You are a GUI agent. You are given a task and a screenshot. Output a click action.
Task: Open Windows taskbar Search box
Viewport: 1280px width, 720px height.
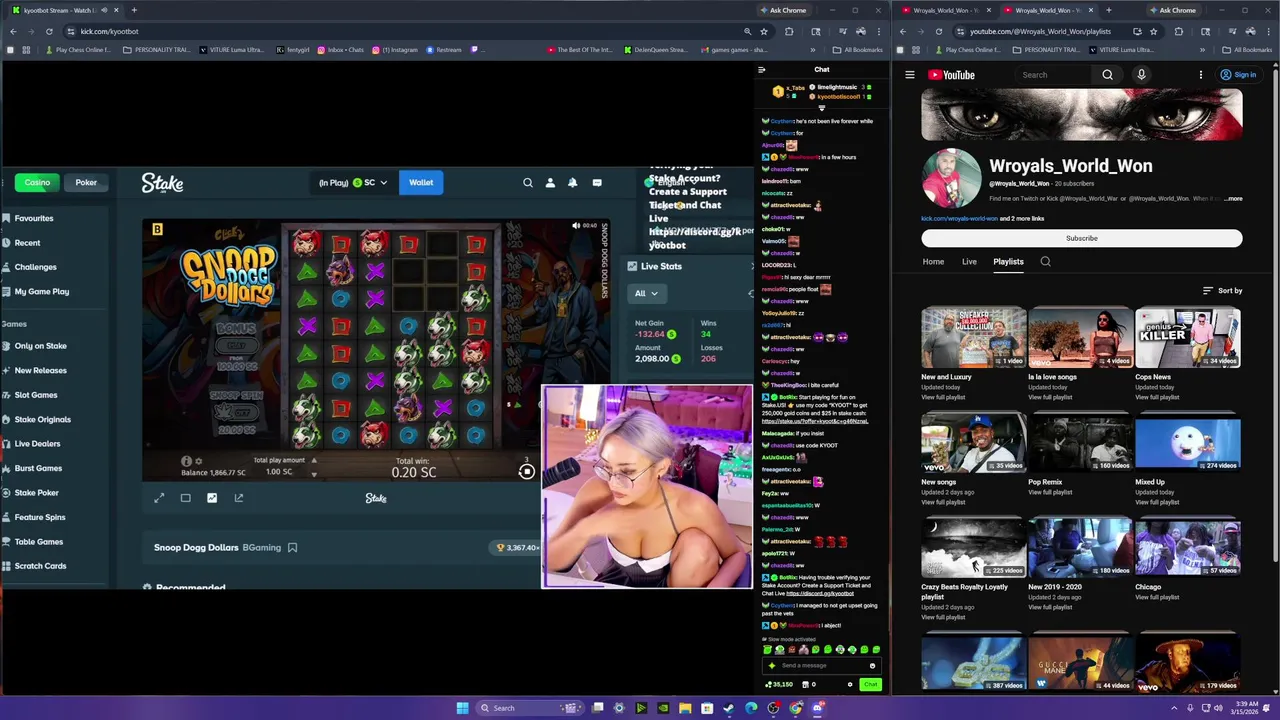pyautogui.click(x=528, y=708)
